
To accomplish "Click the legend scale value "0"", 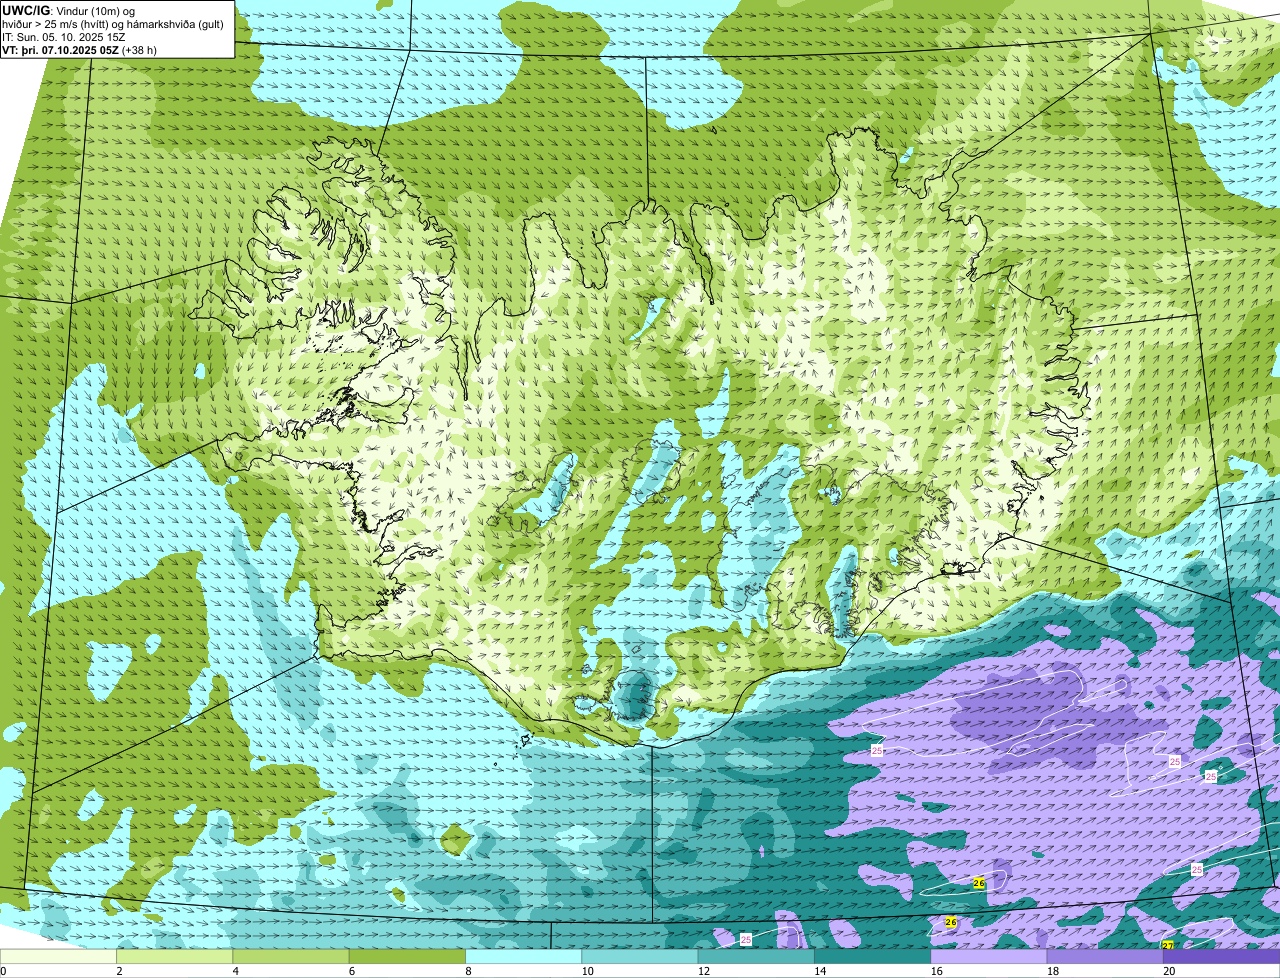I will (x=3, y=971).
